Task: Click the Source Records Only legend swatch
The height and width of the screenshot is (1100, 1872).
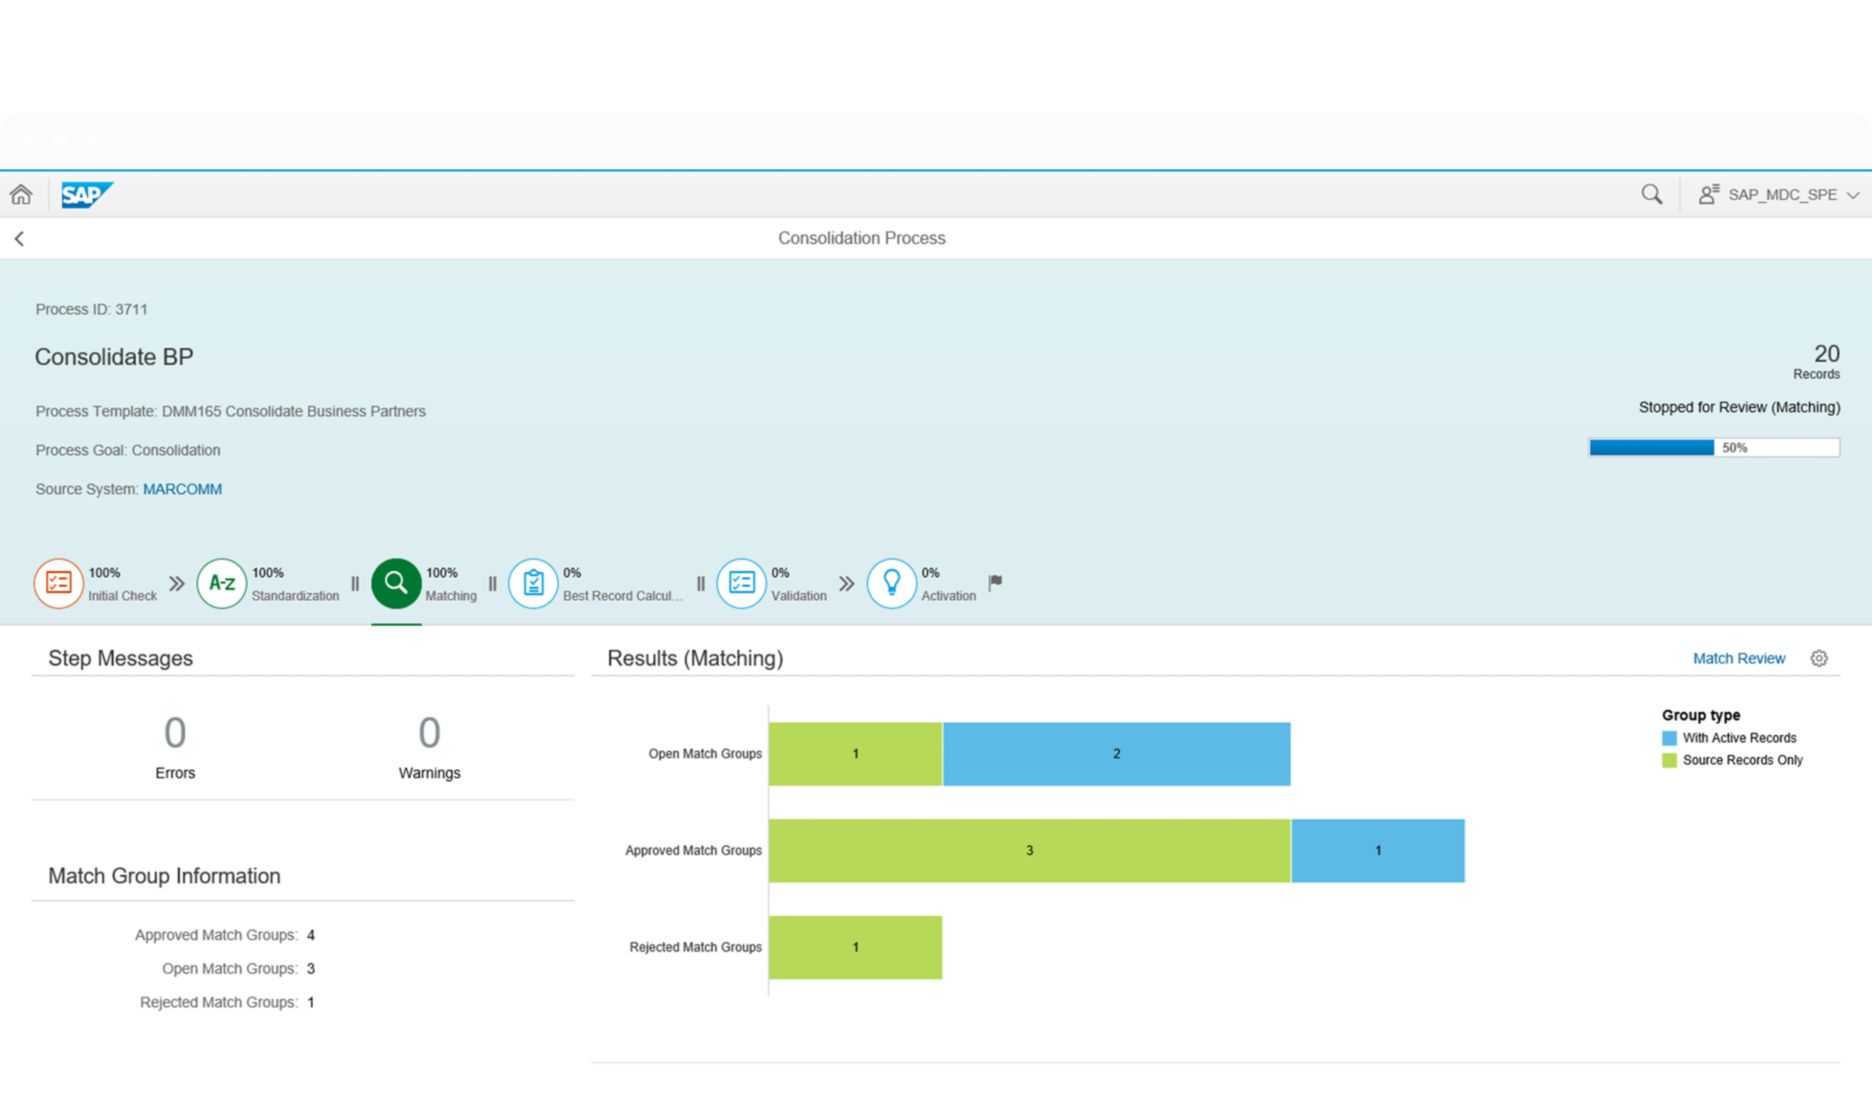Action: [x=1669, y=760]
